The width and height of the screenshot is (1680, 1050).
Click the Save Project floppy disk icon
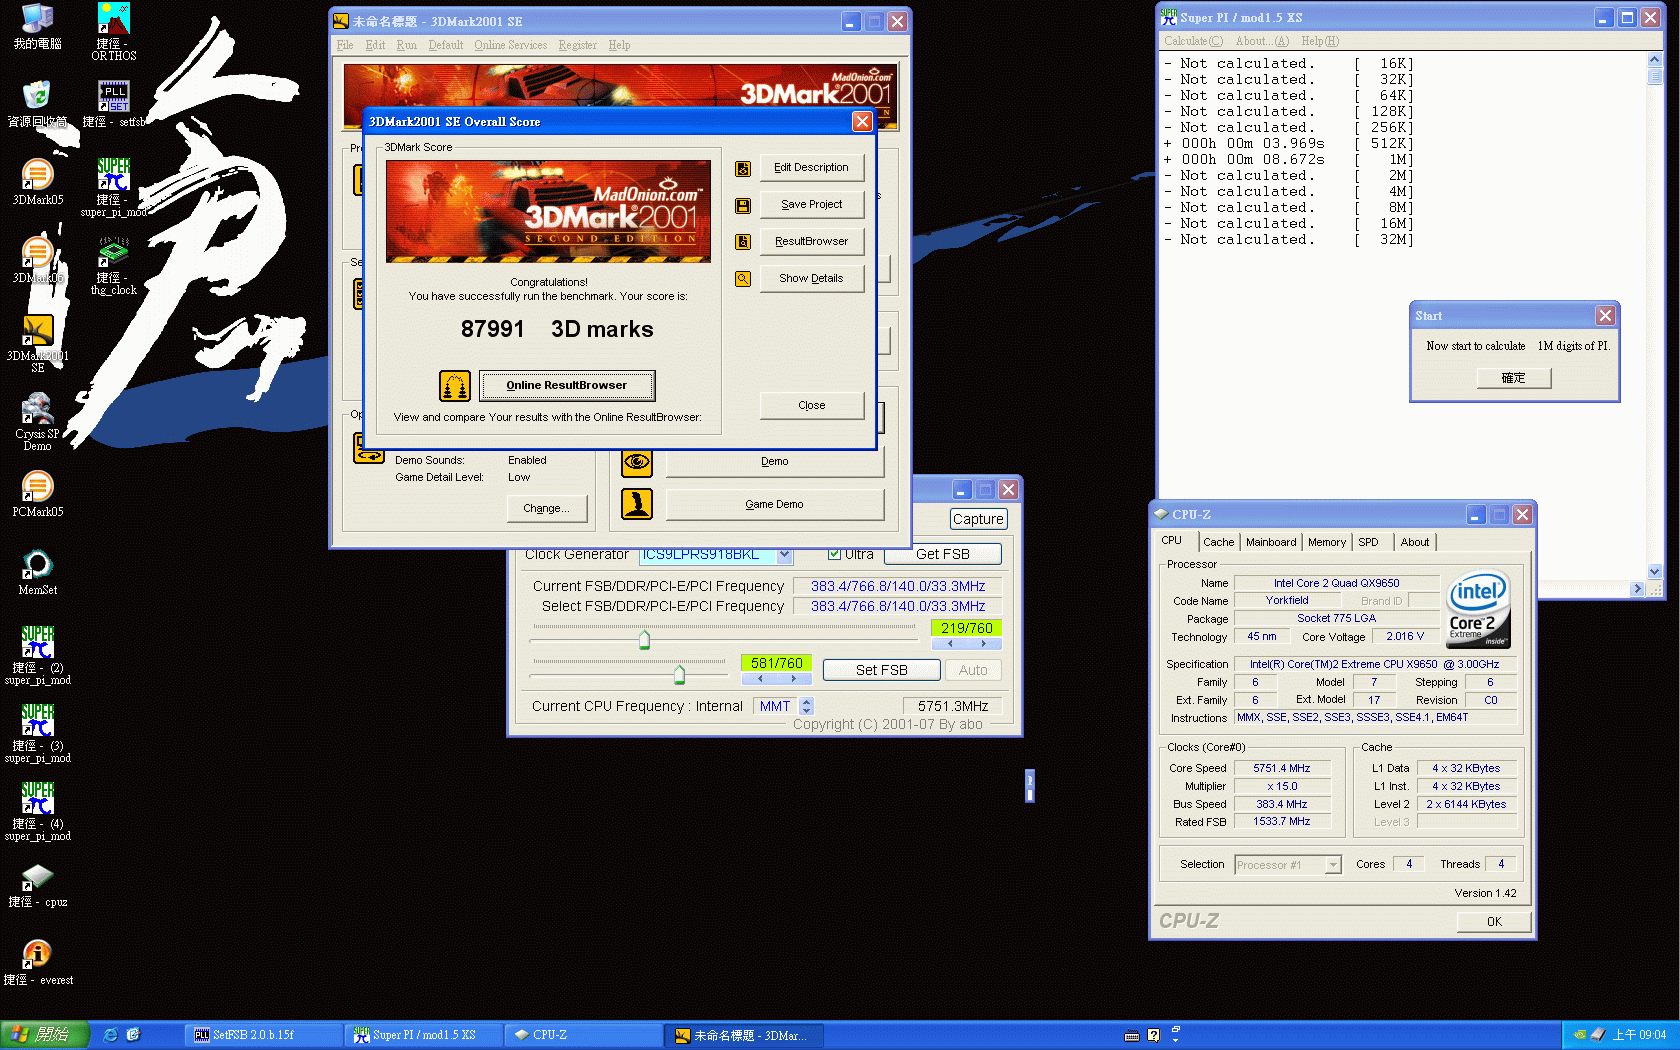743,205
